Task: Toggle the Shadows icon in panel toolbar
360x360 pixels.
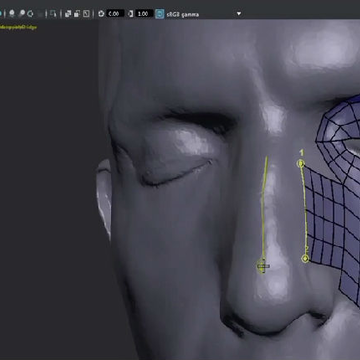Action: 22,14
